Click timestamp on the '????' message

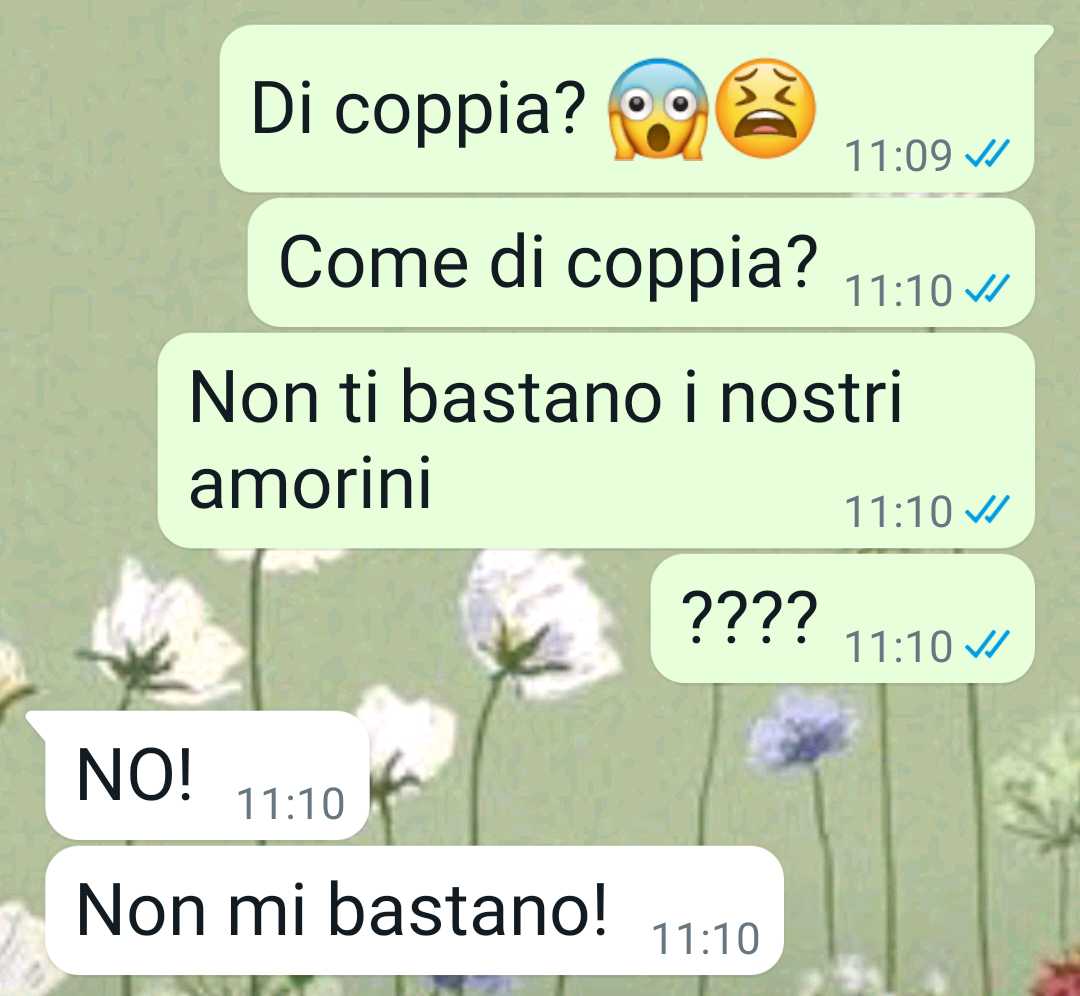click(x=898, y=647)
